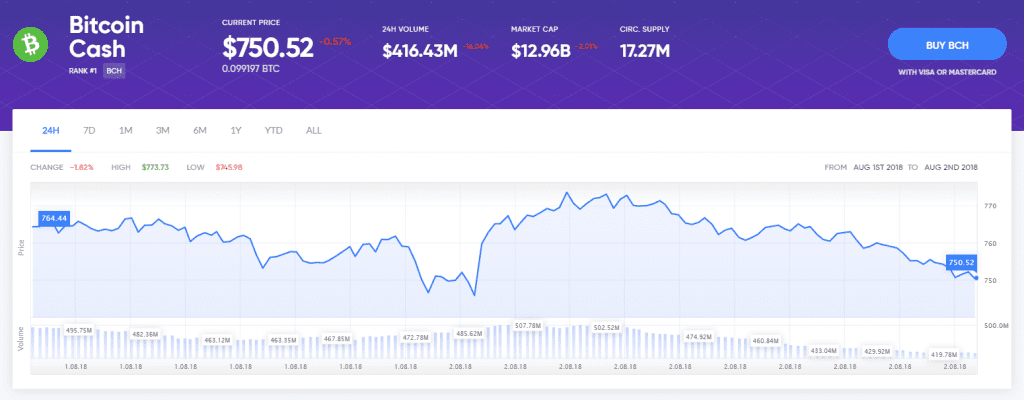Click the FROM date AUG 1ST 2018
This screenshot has width=1024, height=400.
878,167
